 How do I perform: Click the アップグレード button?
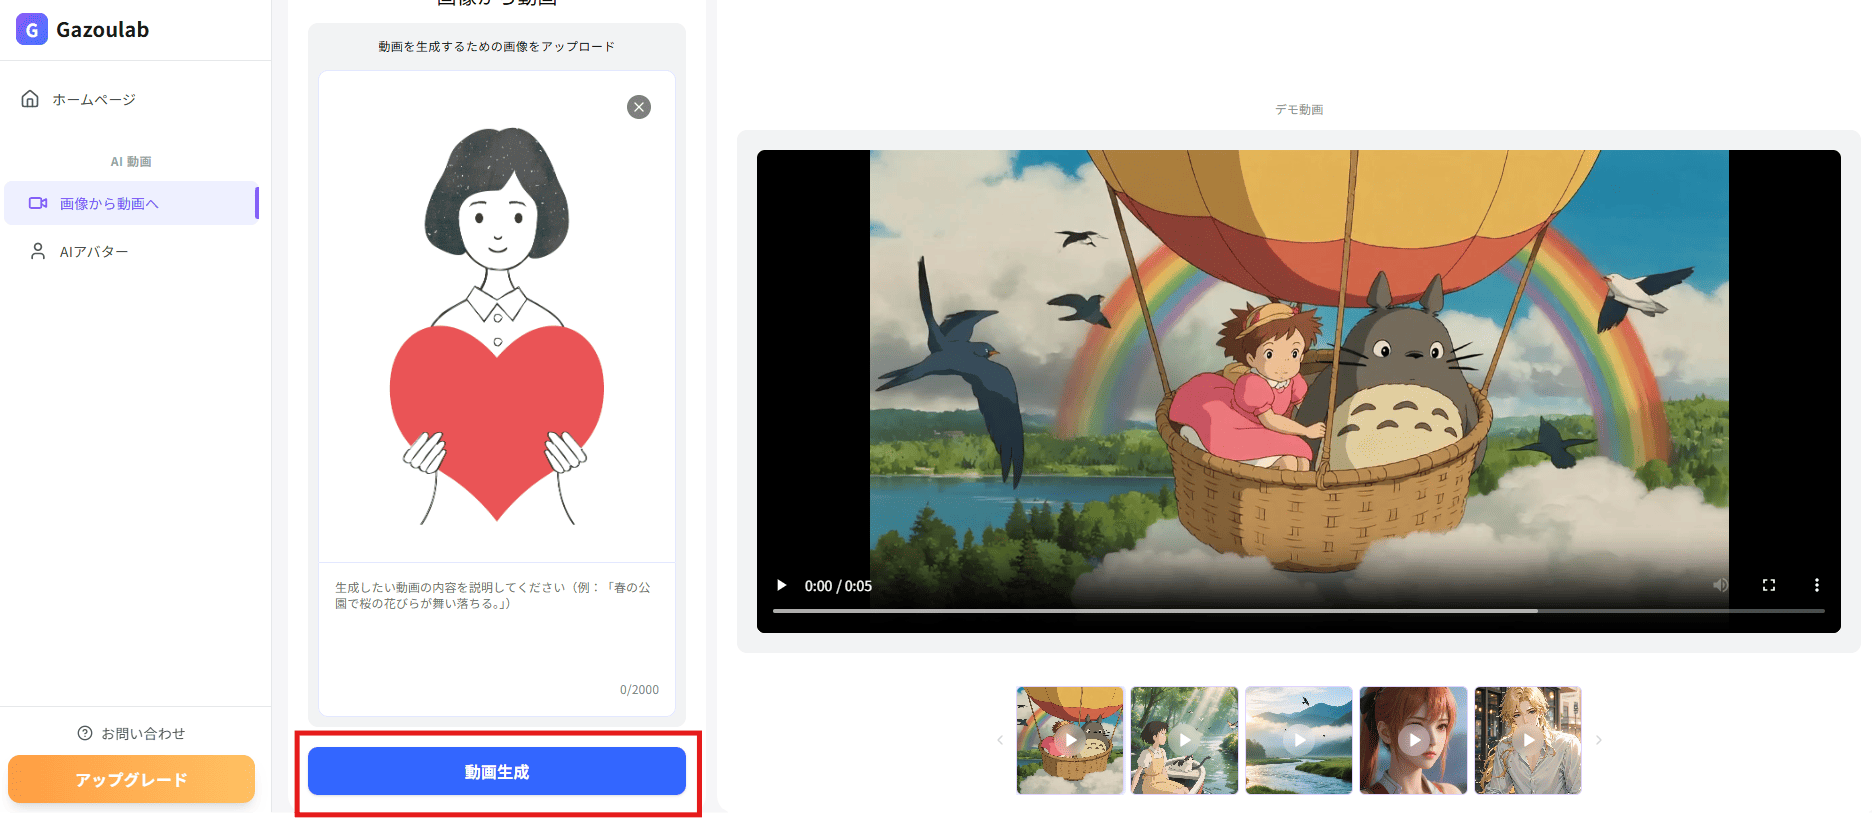(131, 779)
